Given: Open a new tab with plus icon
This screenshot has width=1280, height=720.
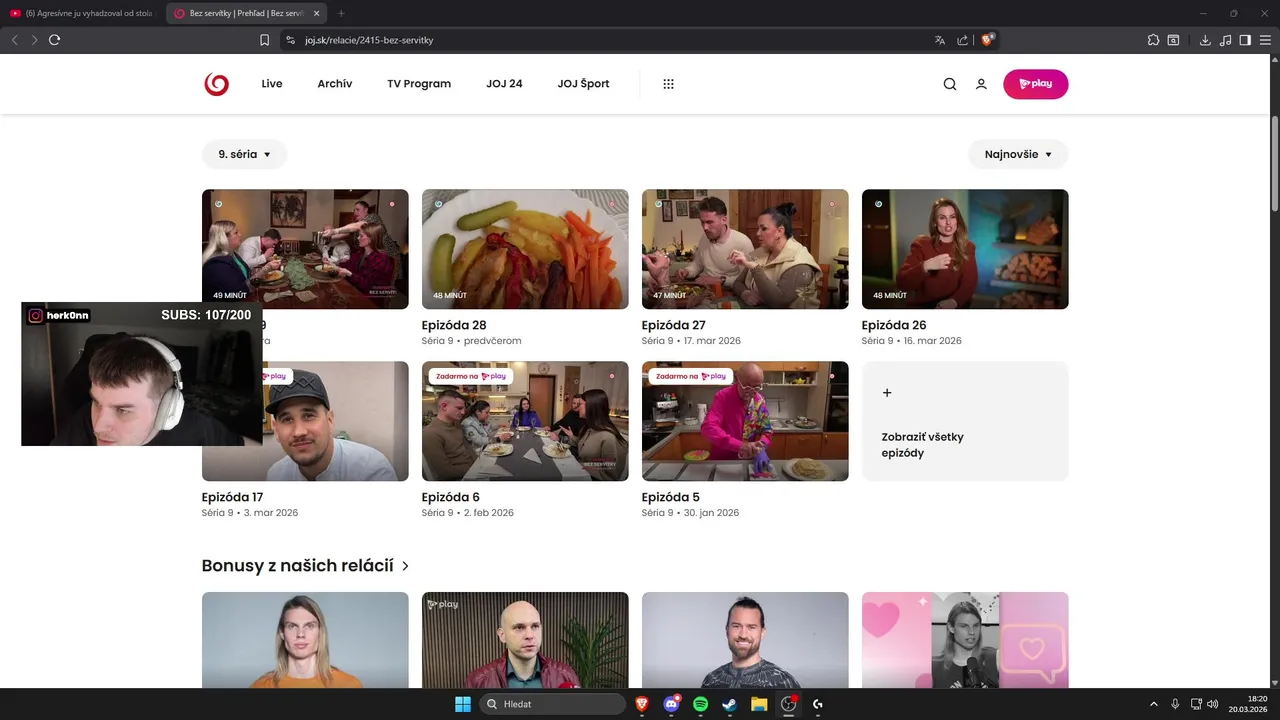Looking at the screenshot, I should pyautogui.click(x=341, y=13).
